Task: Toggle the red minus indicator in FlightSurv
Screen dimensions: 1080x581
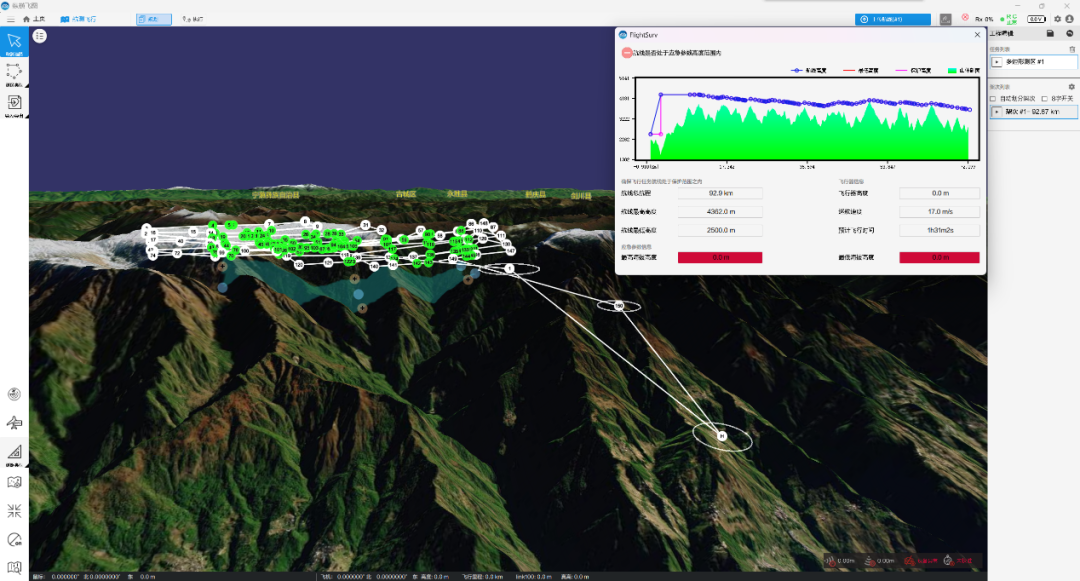Action: tap(626, 53)
